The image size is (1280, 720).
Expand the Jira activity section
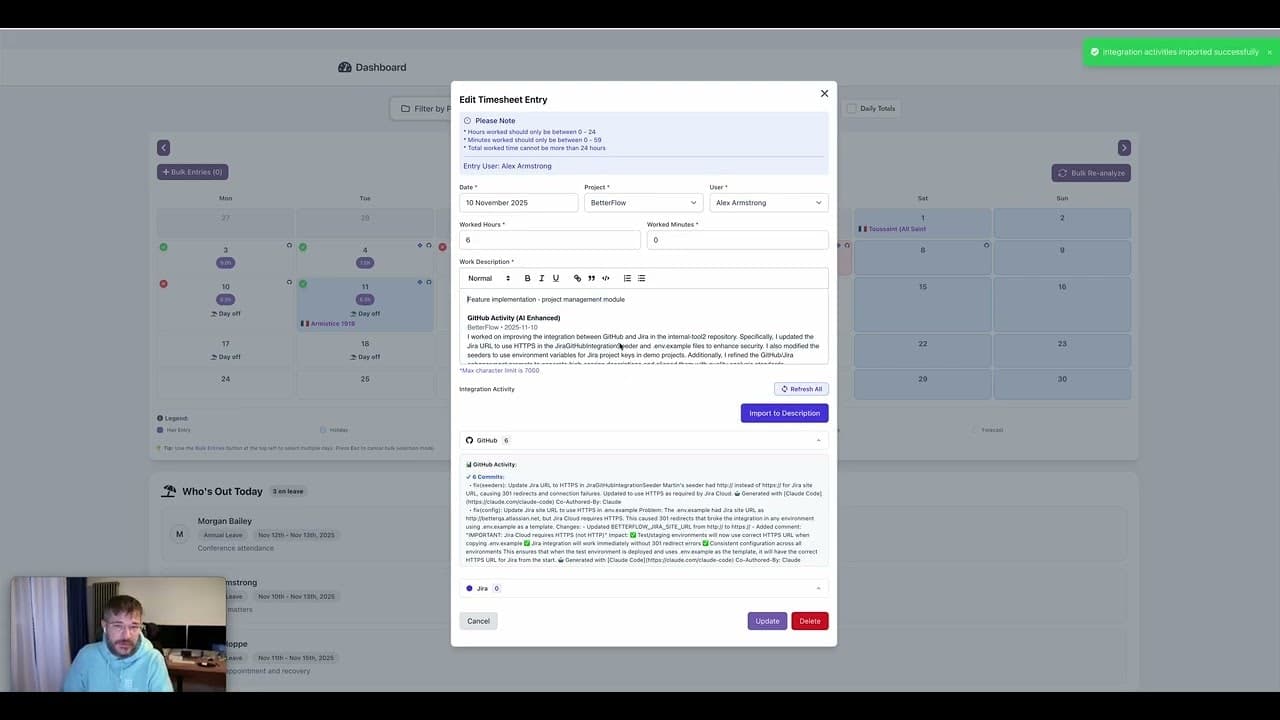pos(818,588)
